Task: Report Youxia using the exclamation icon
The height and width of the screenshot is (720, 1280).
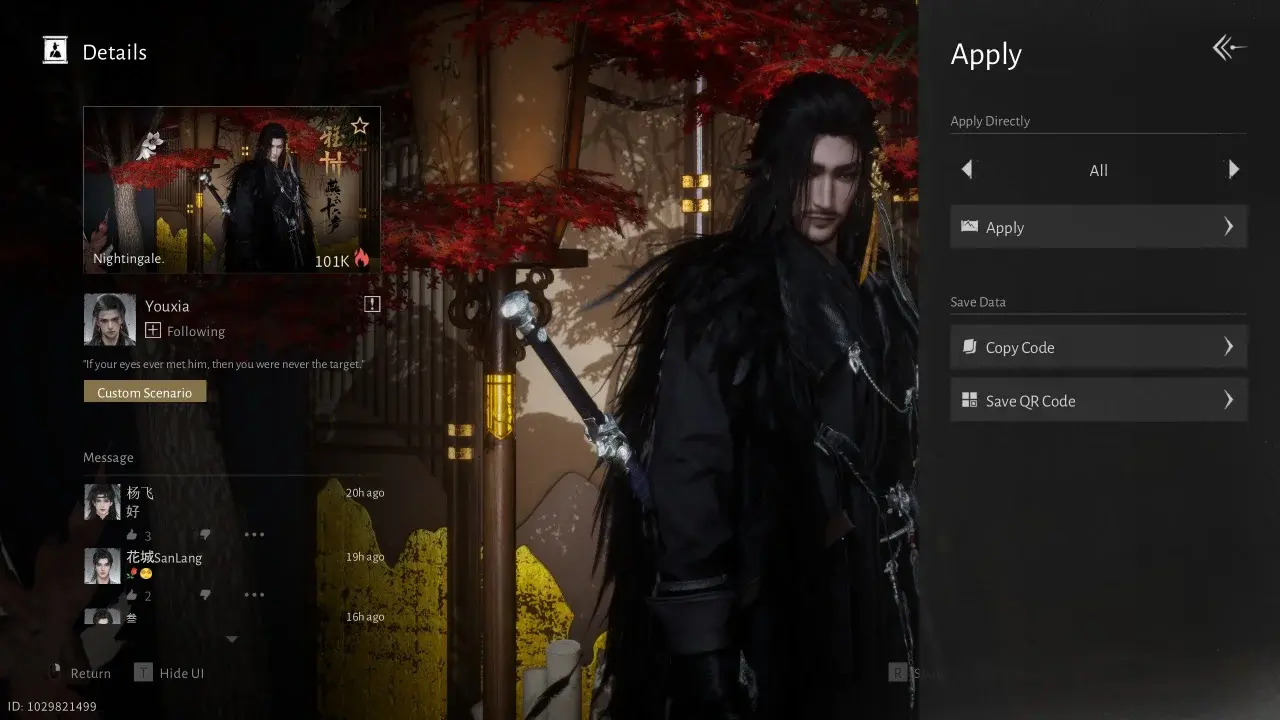Action: (372, 304)
